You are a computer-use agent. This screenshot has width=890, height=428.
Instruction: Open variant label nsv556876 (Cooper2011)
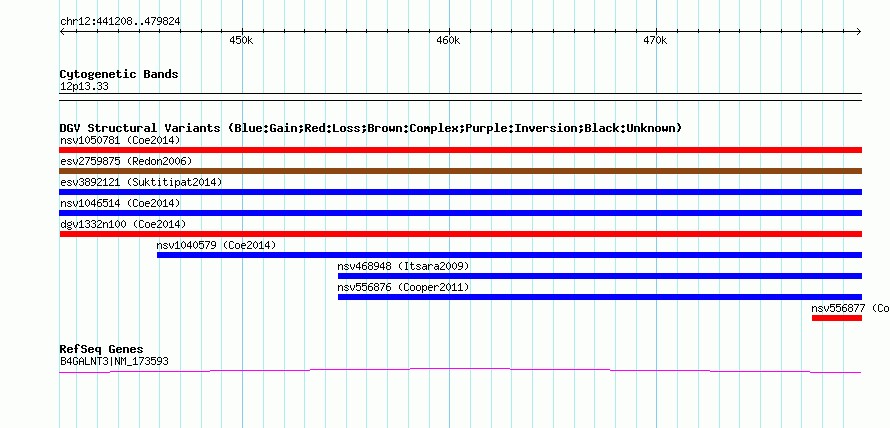coord(403,287)
